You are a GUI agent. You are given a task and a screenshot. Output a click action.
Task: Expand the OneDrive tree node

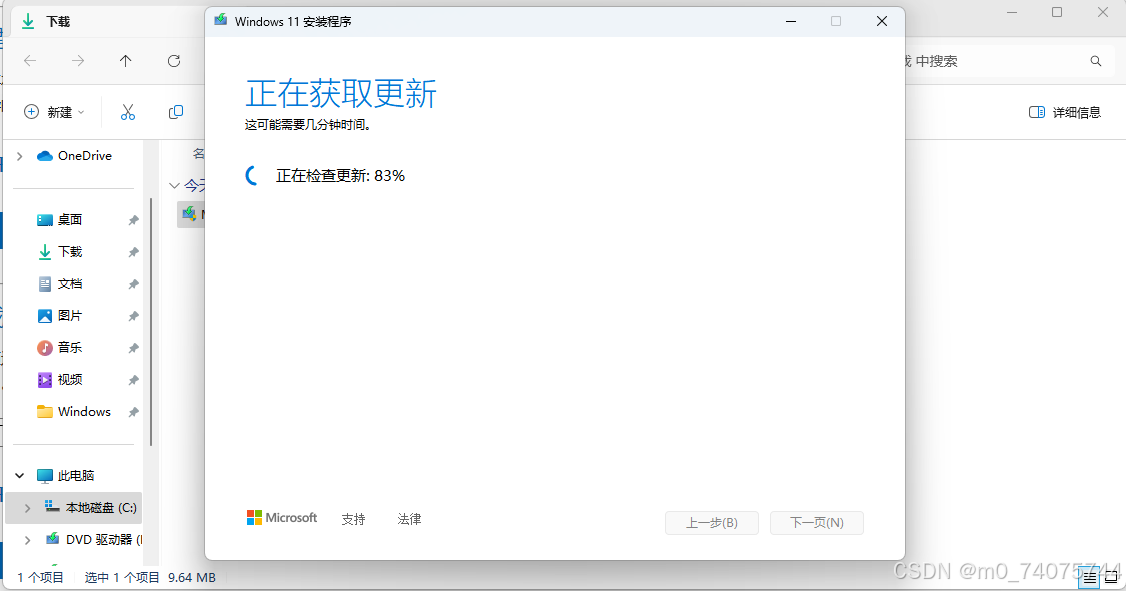click(x=19, y=156)
